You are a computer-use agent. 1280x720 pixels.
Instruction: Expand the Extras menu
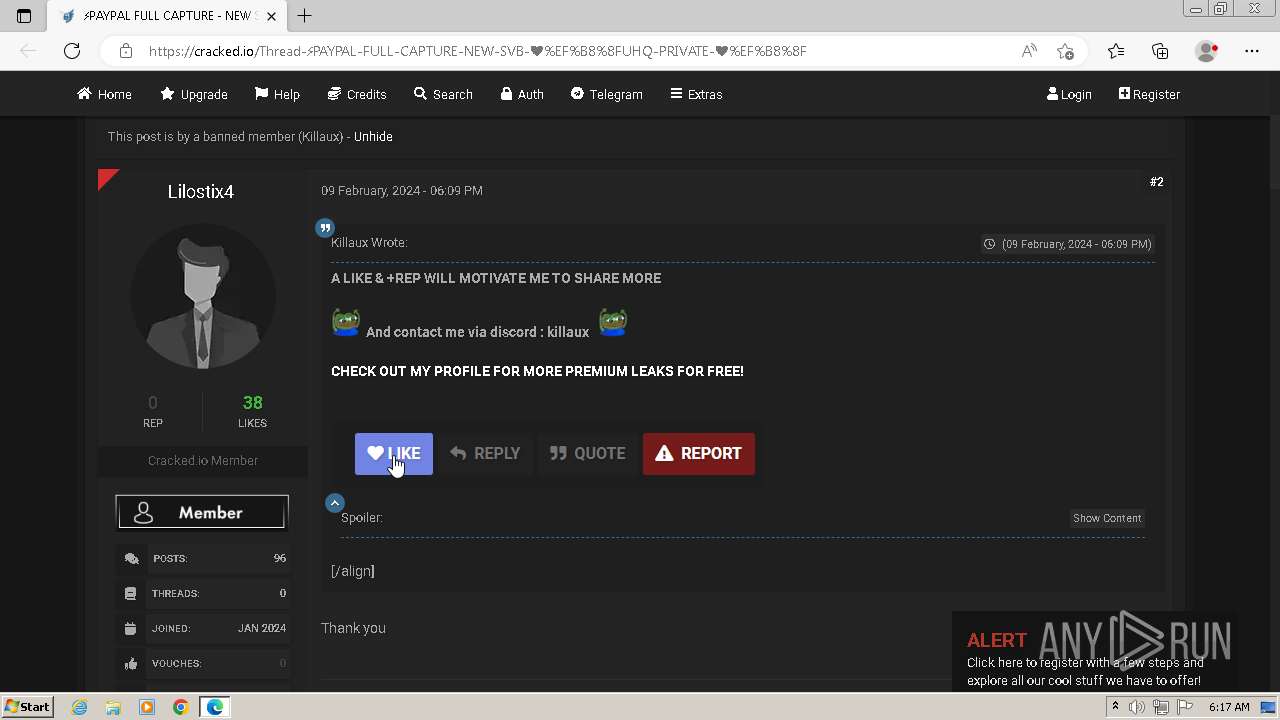tap(696, 94)
